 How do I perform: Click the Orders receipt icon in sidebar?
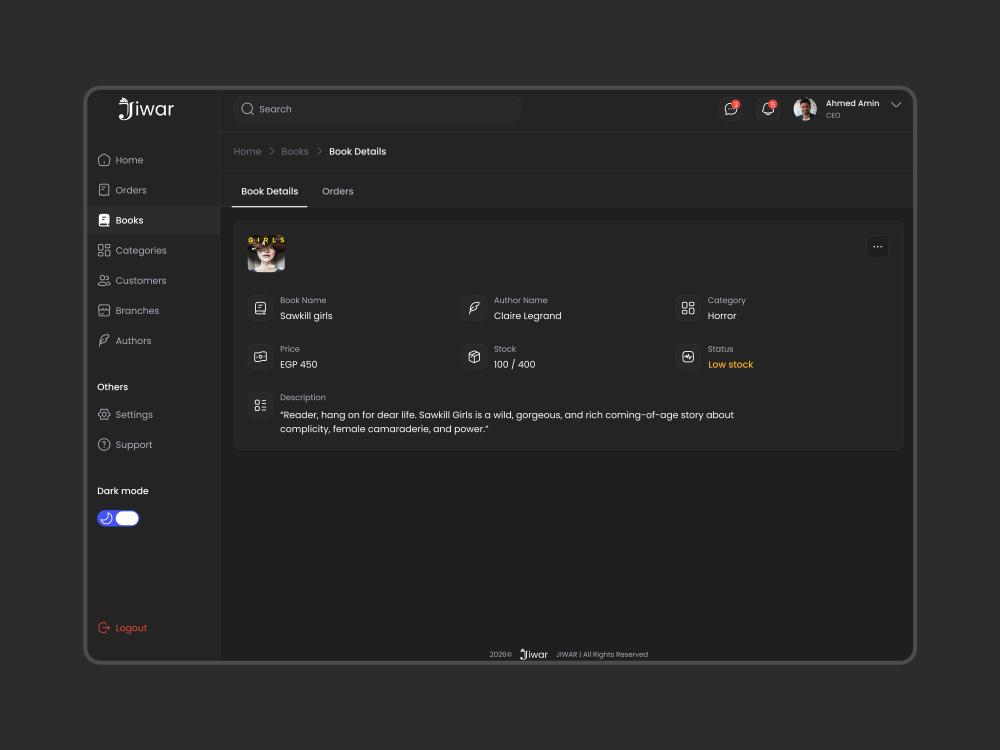[104, 190]
